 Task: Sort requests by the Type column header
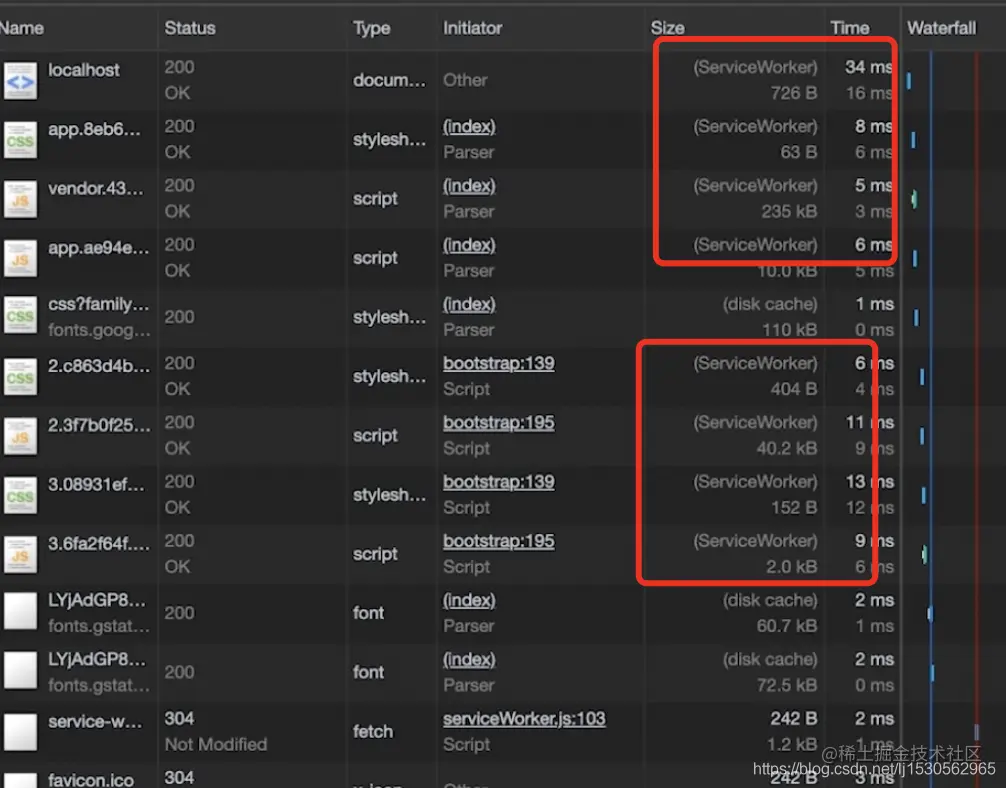click(371, 28)
